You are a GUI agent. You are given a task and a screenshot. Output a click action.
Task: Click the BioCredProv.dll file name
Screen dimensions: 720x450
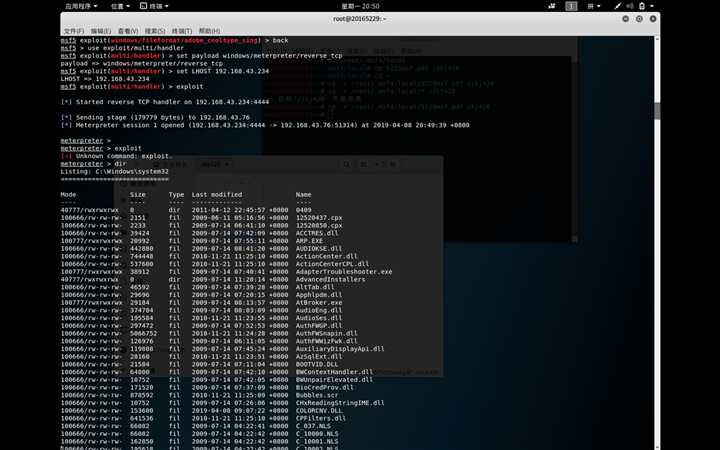pyautogui.click(x=325, y=388)
